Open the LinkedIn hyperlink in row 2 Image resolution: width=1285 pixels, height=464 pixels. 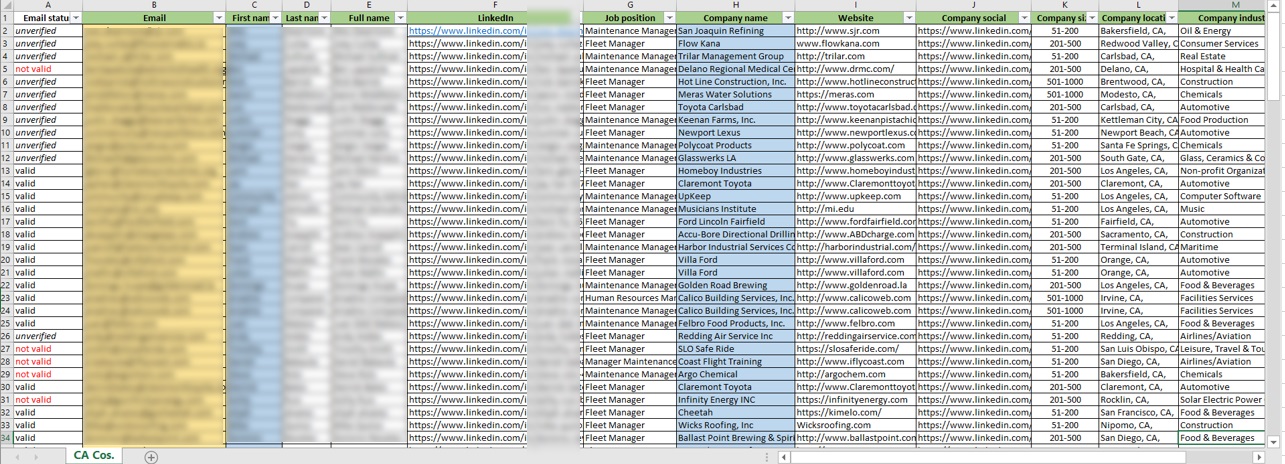(467, 31)
